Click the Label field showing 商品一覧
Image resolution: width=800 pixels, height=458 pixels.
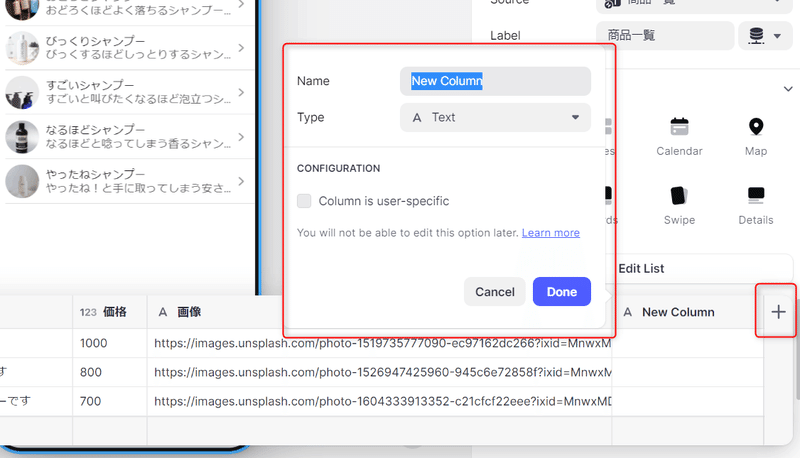pos(665,35)
